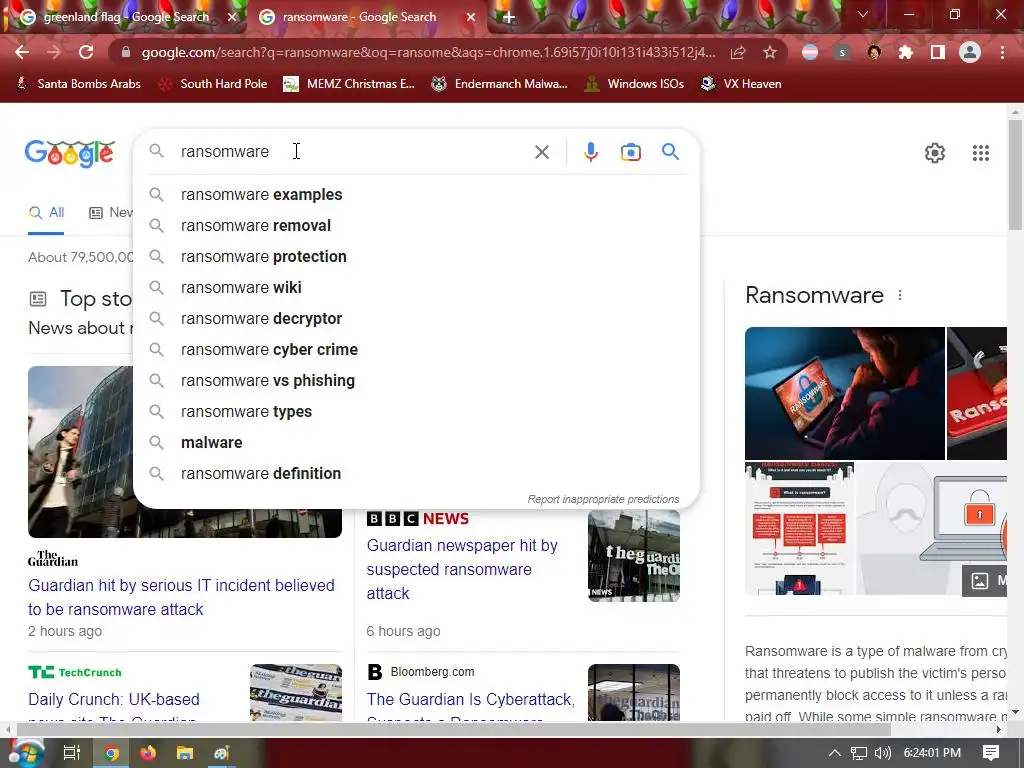Click the share page icon in address bar
Image resolution: width=1024 pixels, height=768 pixels.
pyautogui.click(x=738, y=52)
